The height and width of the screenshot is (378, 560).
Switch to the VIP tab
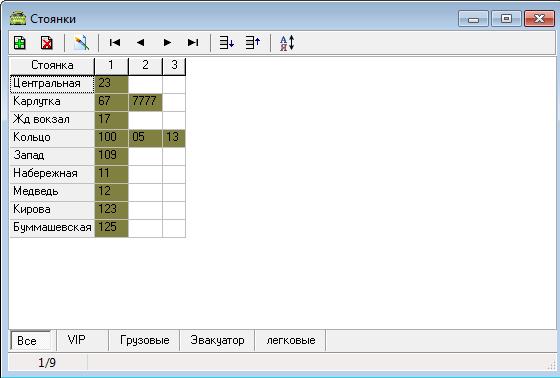[82, 340]
